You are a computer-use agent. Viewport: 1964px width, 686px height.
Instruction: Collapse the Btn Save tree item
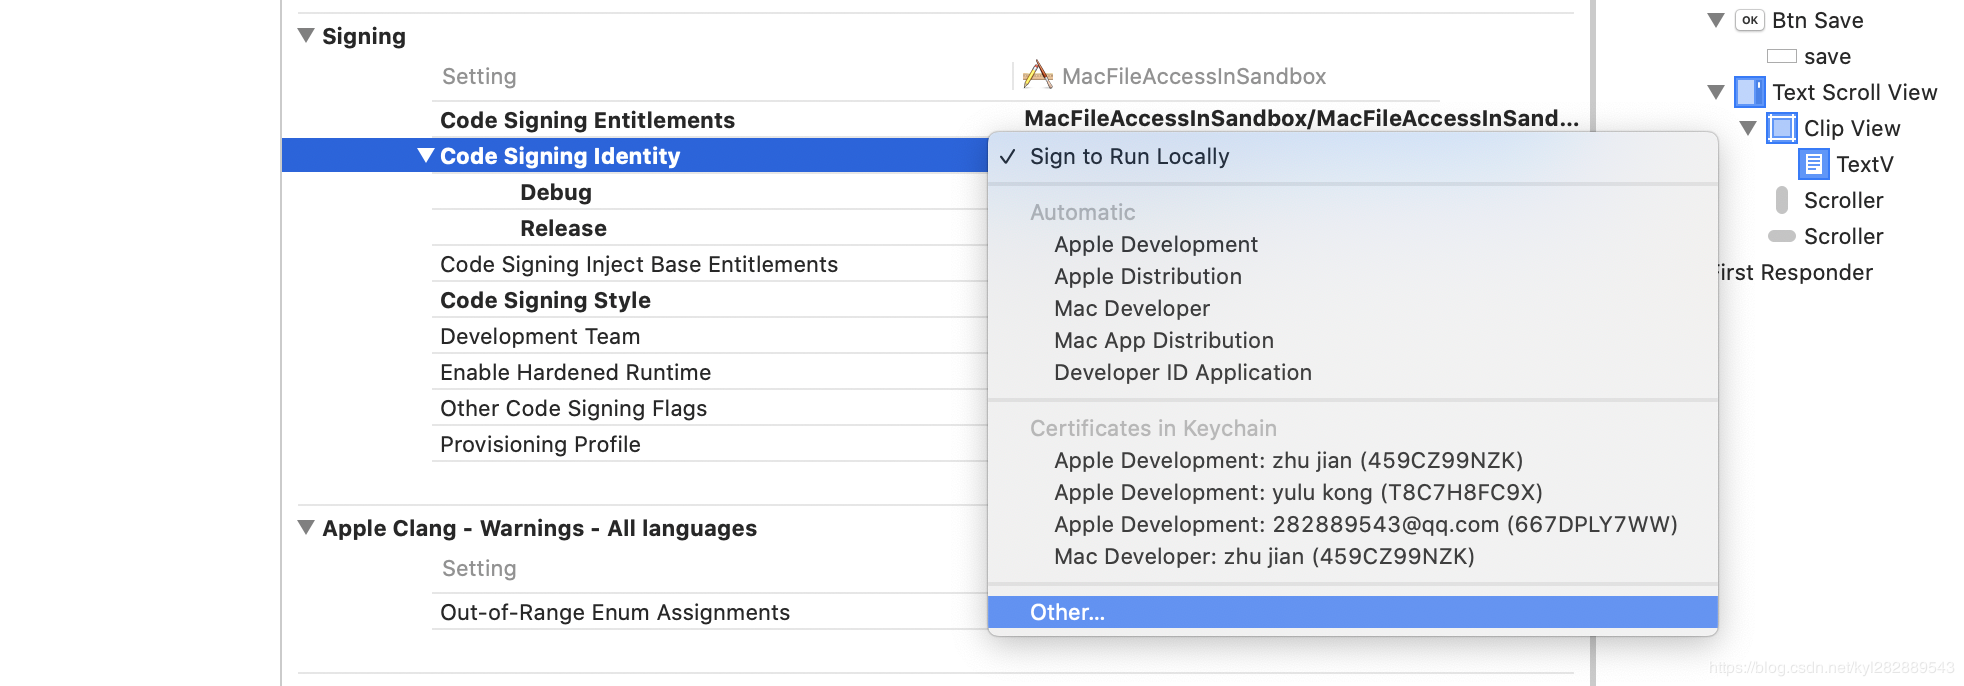pos(1716,20)
